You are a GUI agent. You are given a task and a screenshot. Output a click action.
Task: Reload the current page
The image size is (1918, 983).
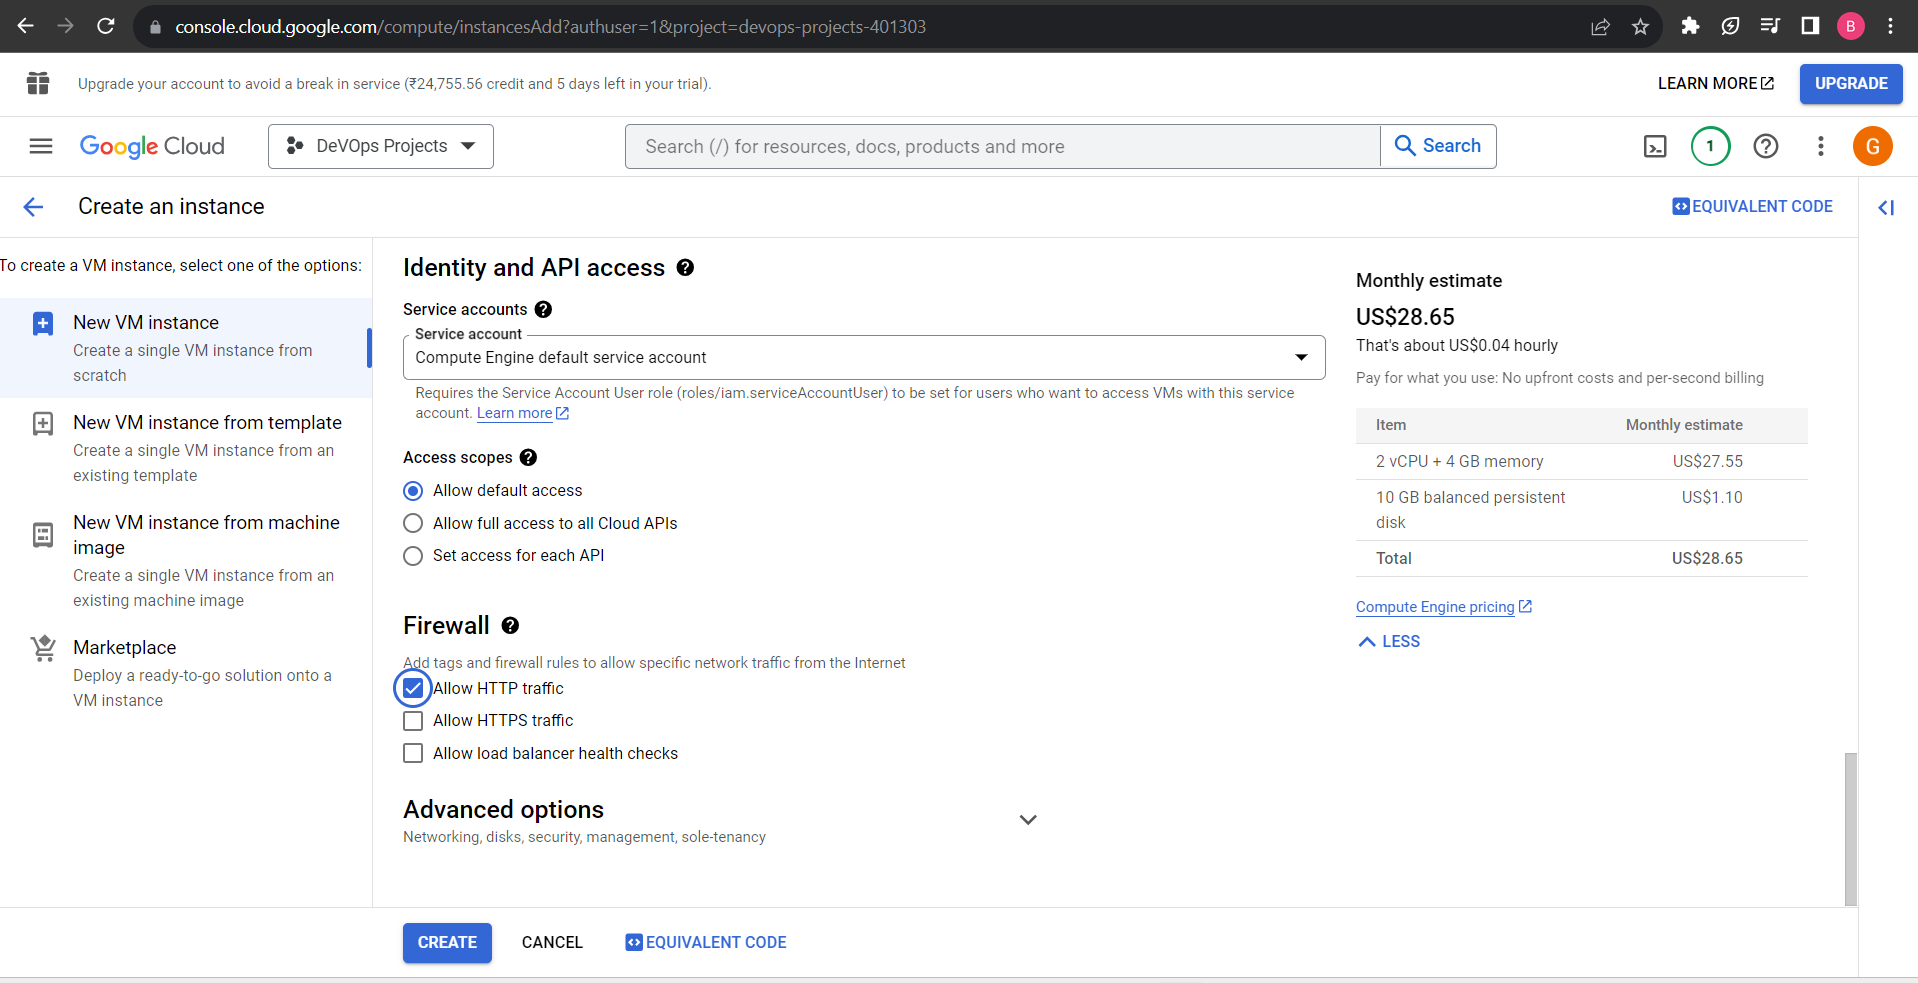(x=106, y=26)
